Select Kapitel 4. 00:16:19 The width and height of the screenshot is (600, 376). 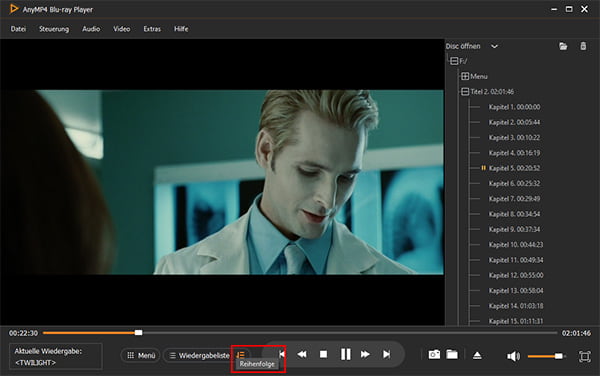point(514,153)
